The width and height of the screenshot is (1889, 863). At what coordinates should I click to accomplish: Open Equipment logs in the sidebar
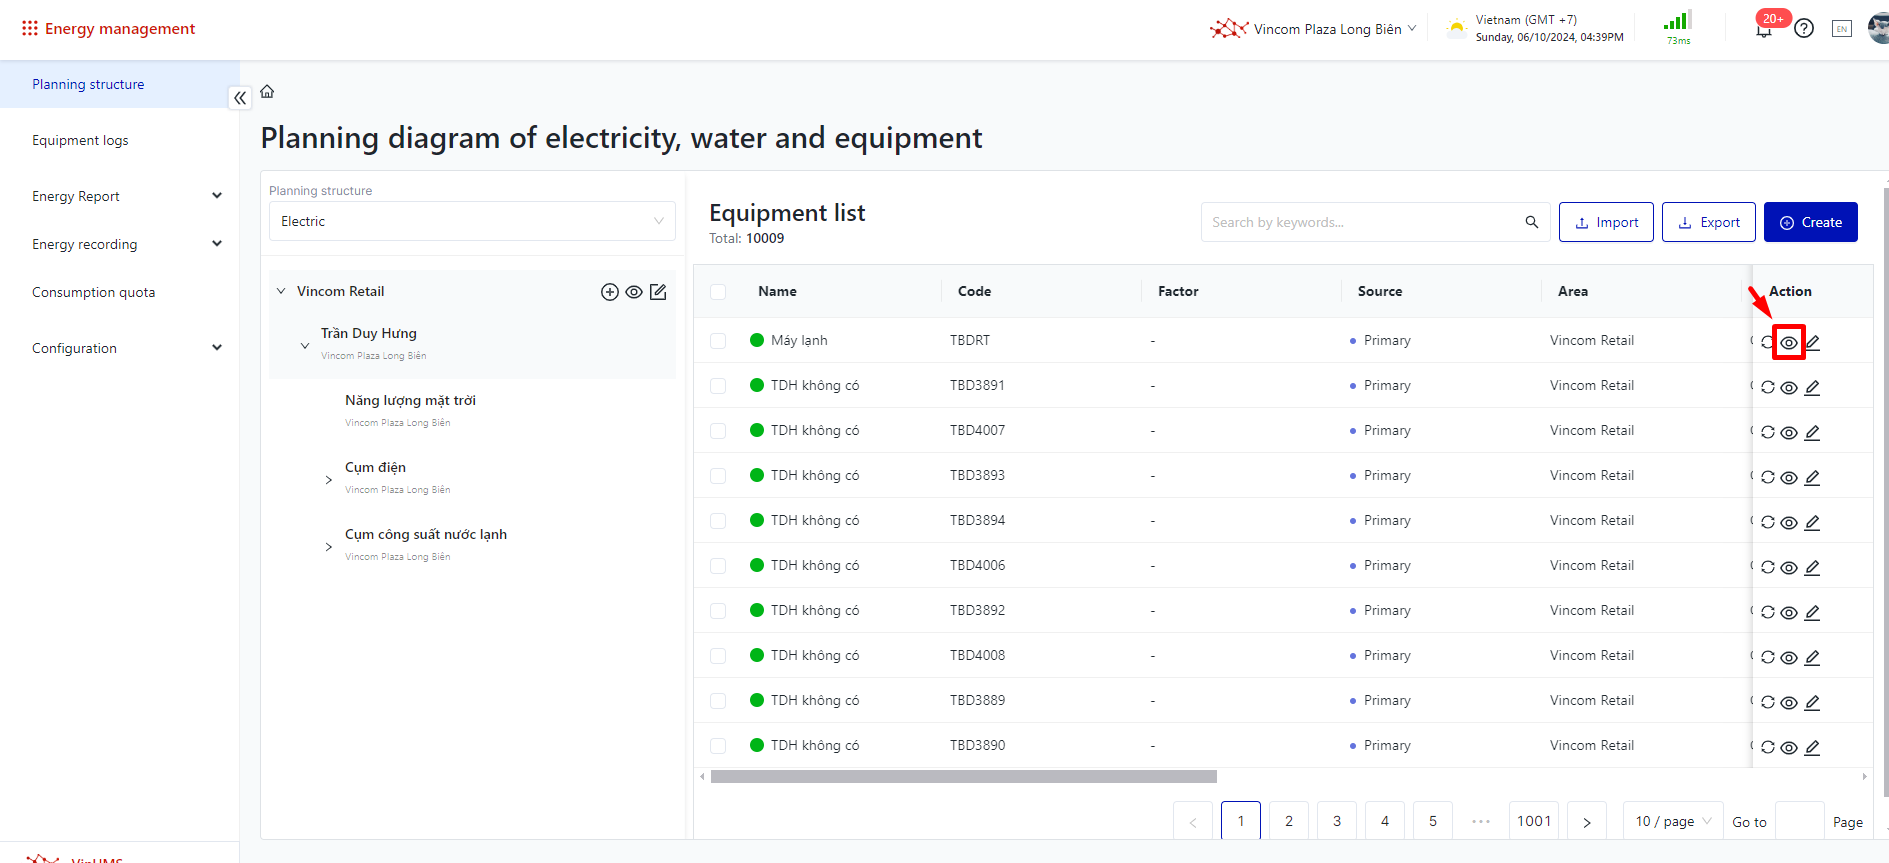(80, 141)
